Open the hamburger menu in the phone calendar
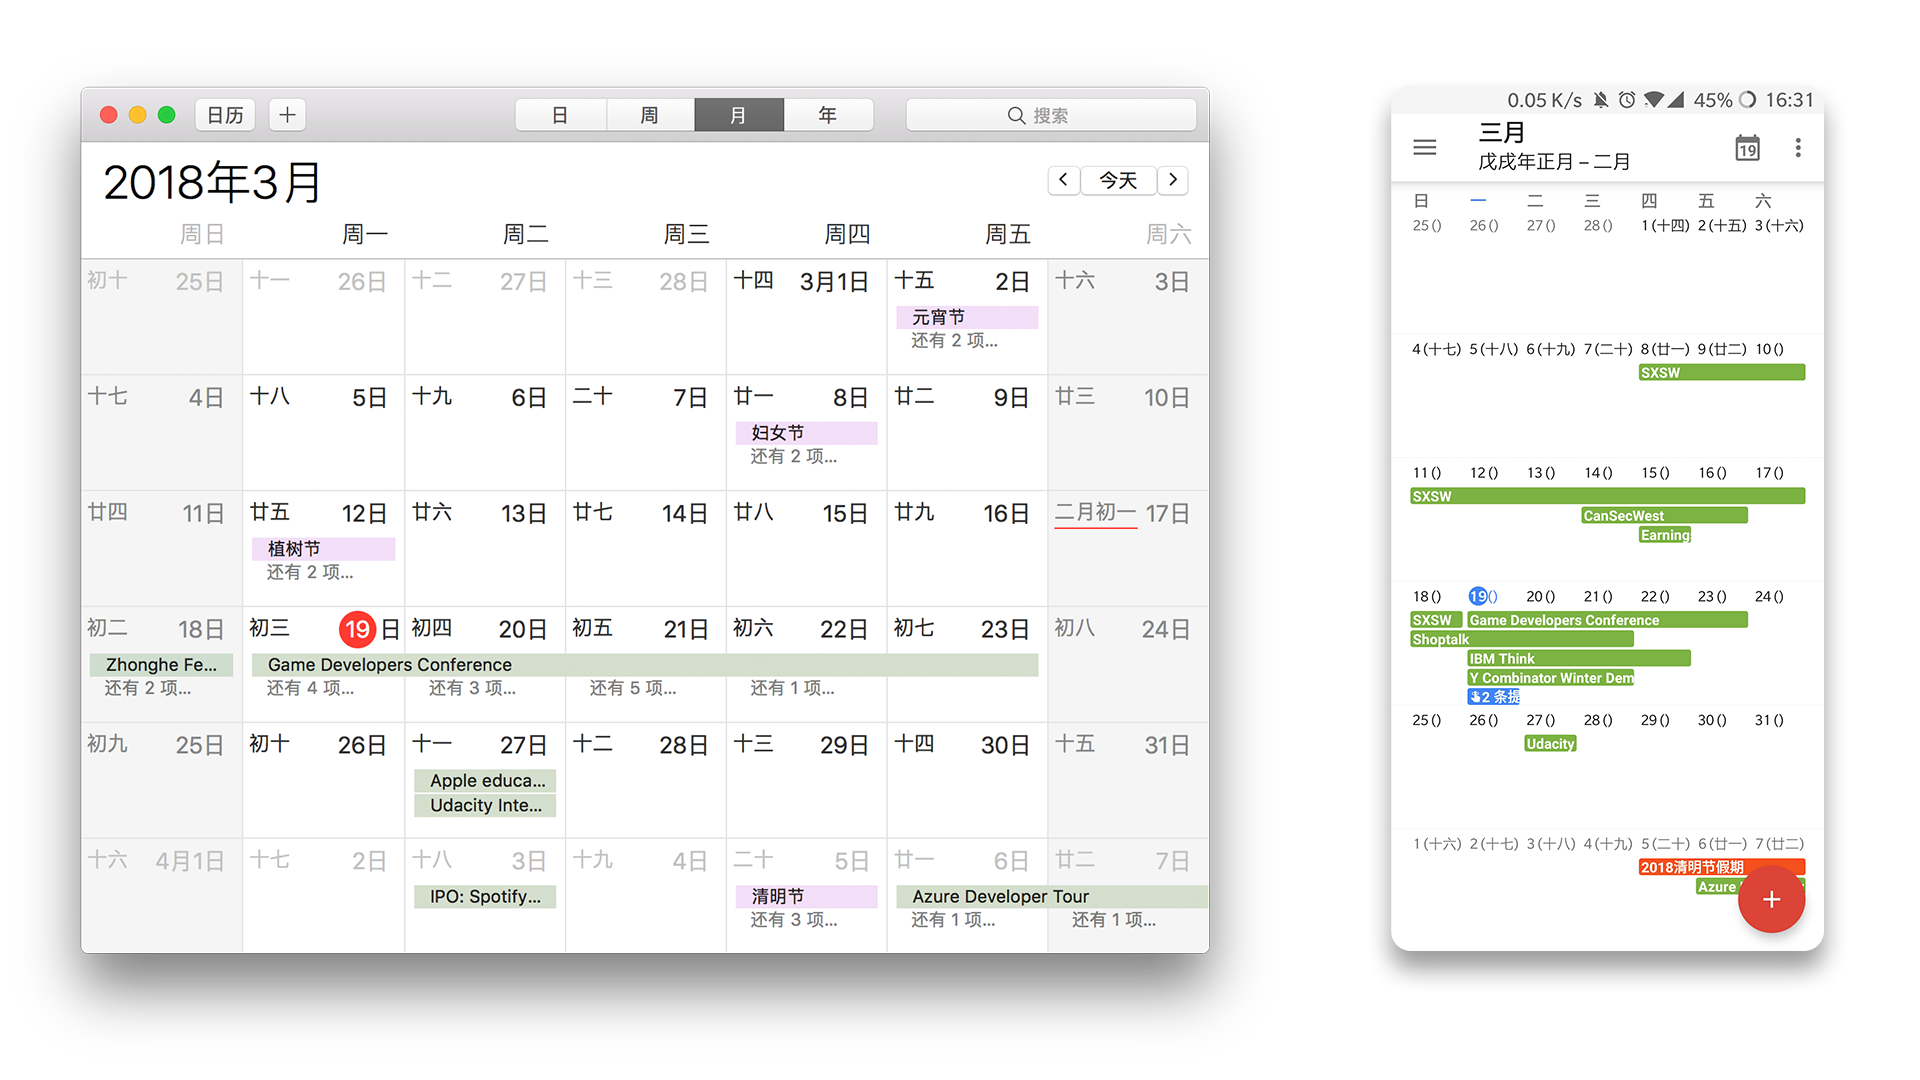The width and height of the screenshot is (1920, 1080). click(x=1425, y=148)
